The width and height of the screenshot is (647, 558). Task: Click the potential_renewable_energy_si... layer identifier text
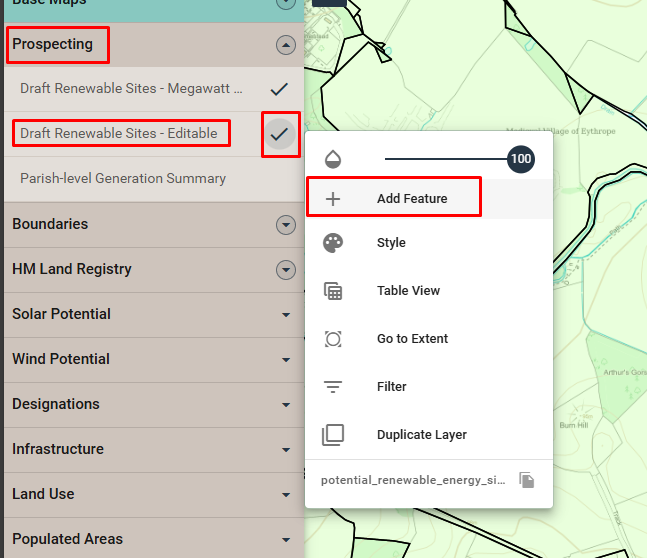point(413,480)
